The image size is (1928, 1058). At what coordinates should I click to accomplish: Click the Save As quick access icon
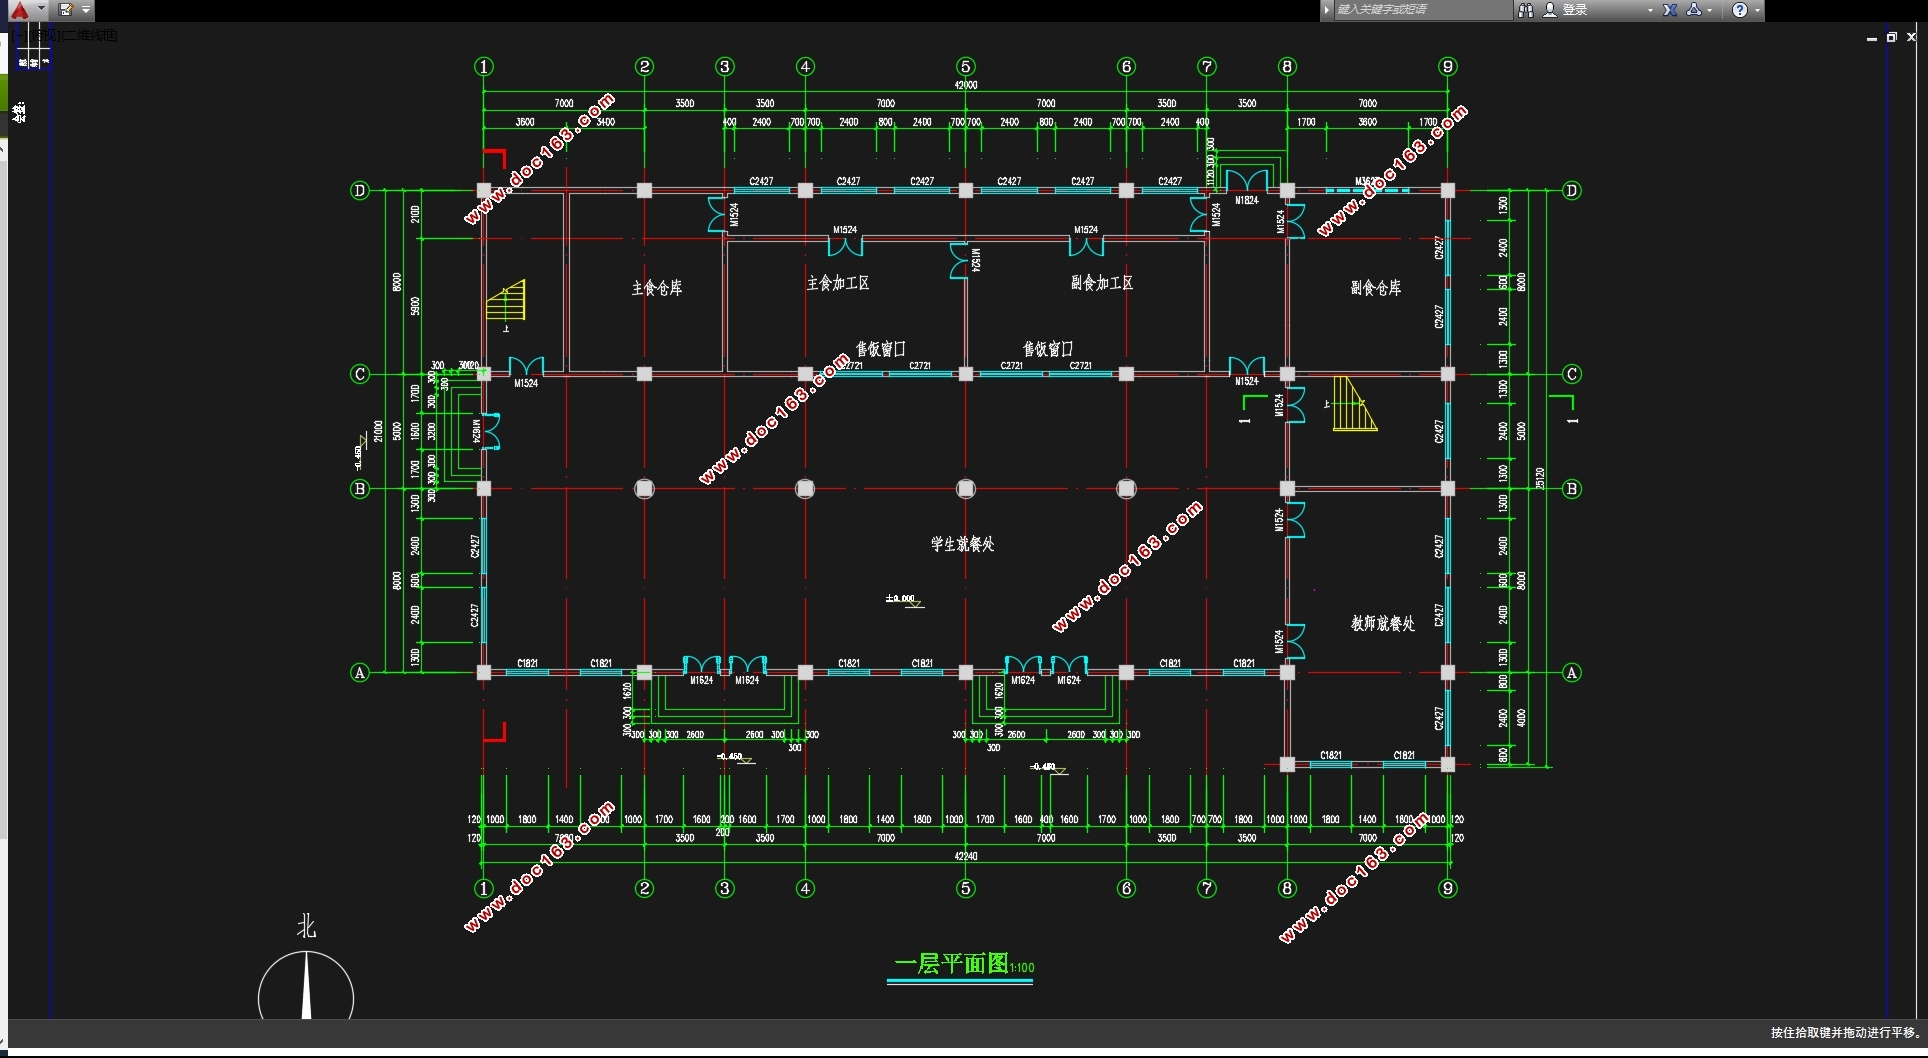(x=66, y=10)
